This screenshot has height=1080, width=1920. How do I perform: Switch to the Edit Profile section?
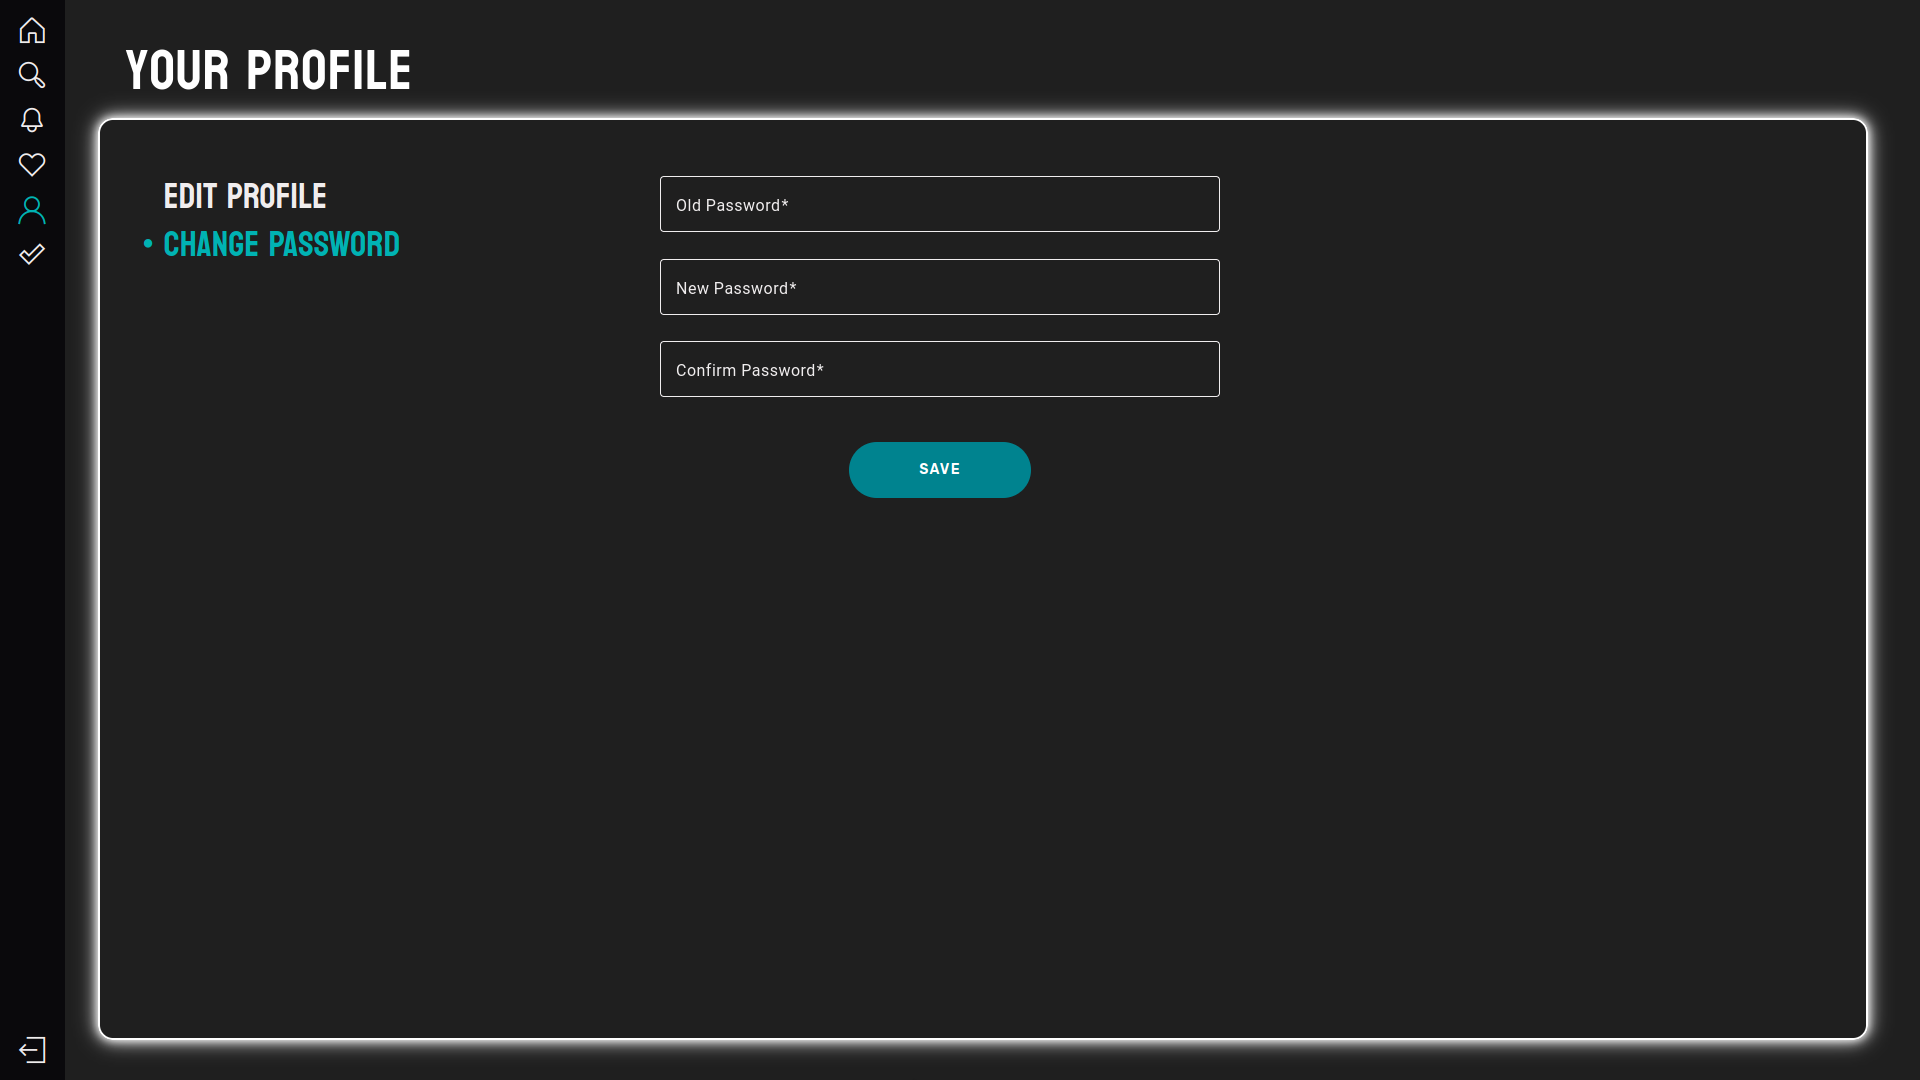click(x=245, y=196)
